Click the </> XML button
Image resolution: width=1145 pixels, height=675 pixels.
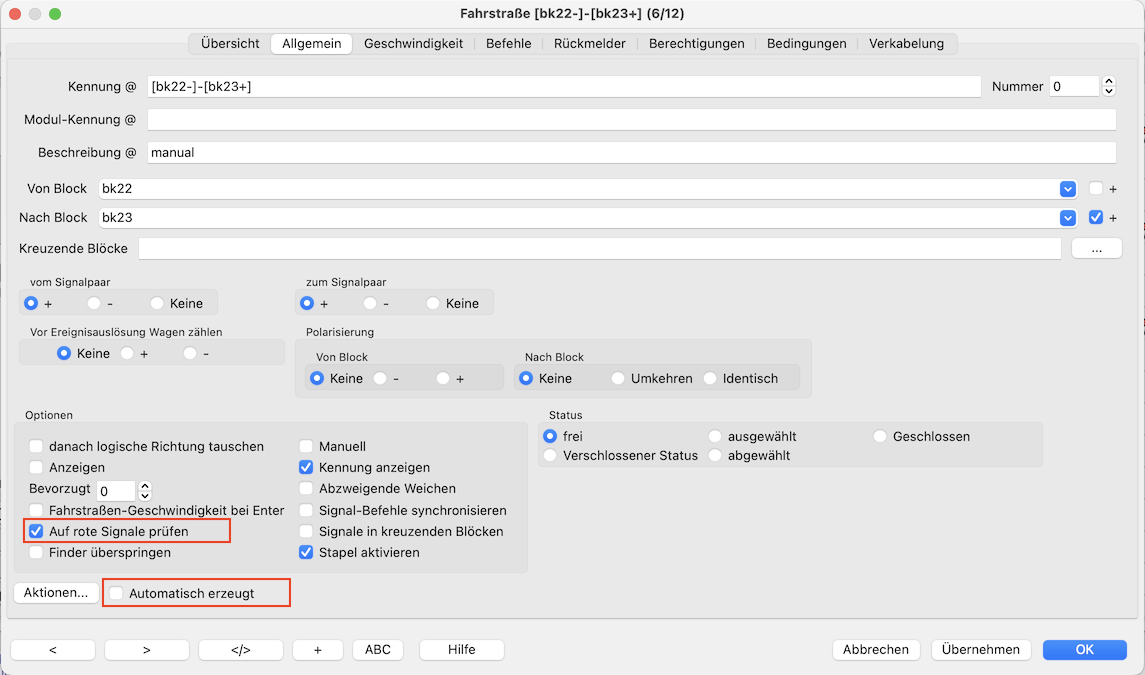(x=240, y=649)
